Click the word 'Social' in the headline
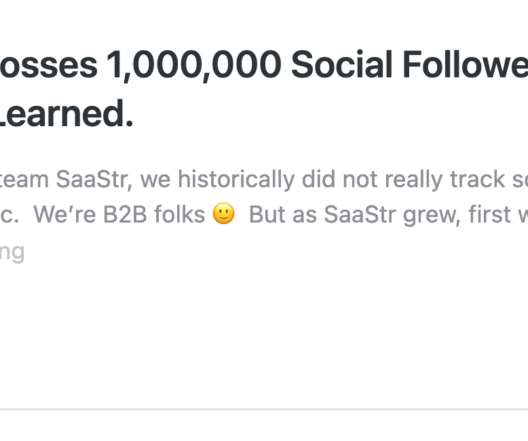The height and width of the screenshot is (441, 528). pos(342,64)
